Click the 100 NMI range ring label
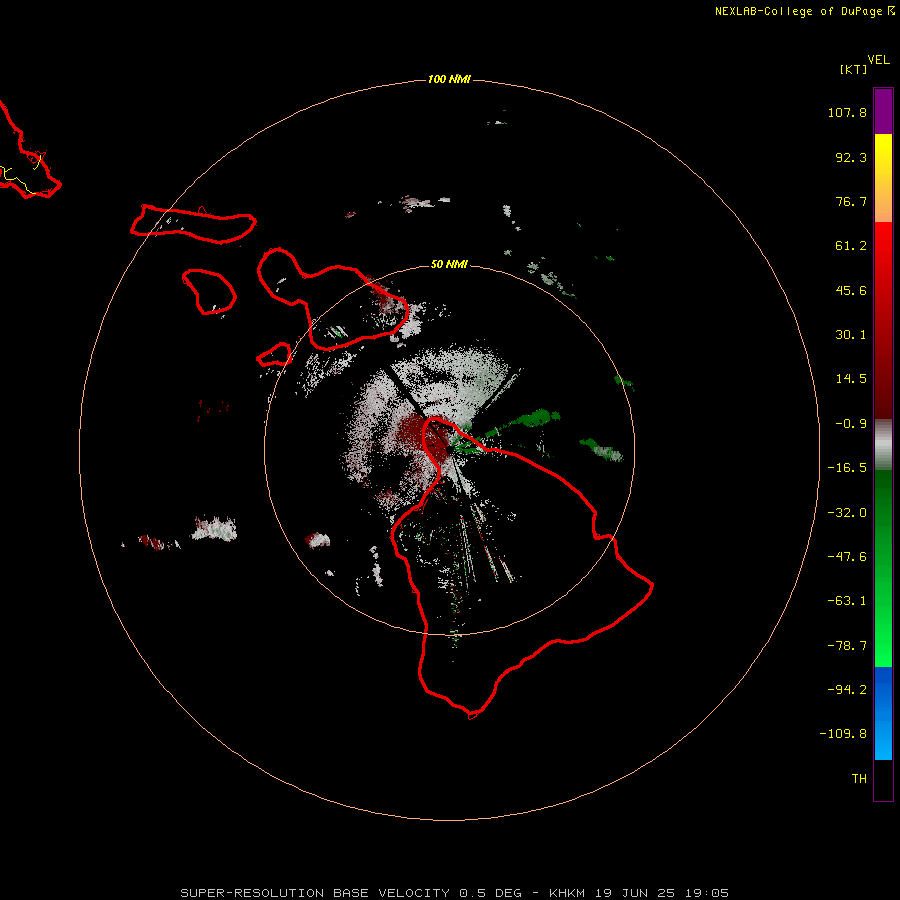Image resolution: width=900 pixels, height=900 pixels. pos(449,79)
